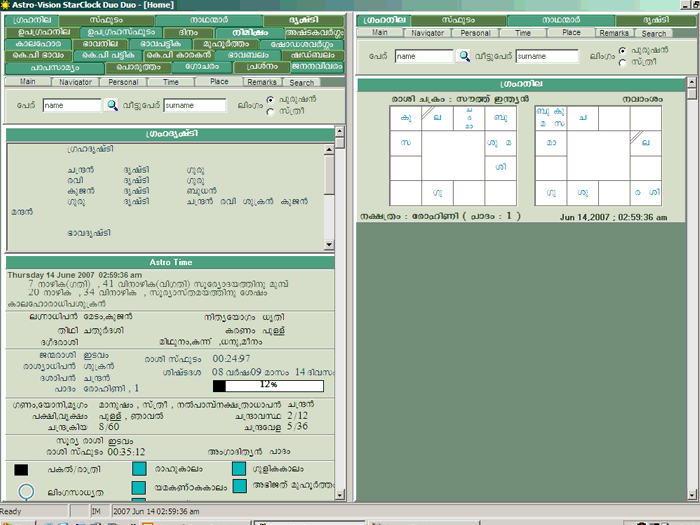The height and width of the screenshot is (525, 700).
Task: Click the name input field in right pane
Action: 424,56
